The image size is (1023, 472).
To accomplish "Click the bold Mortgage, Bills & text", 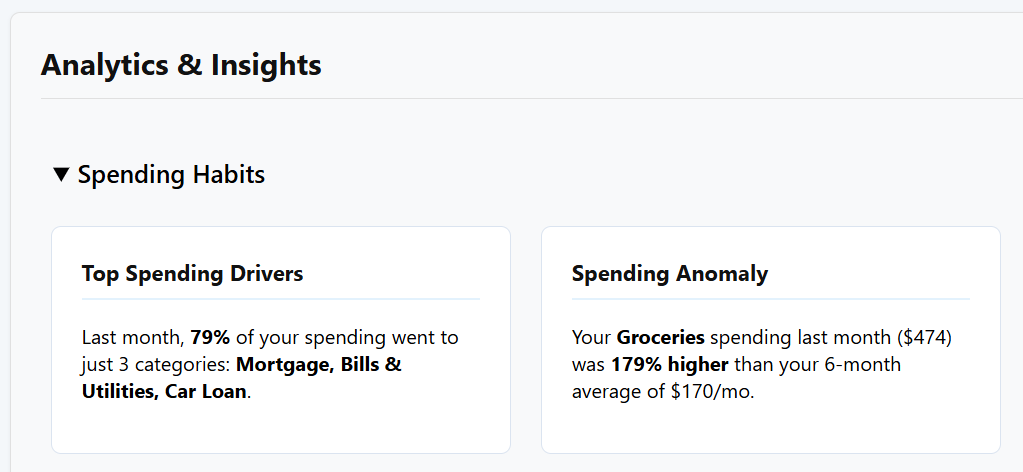I will [318, 364].
